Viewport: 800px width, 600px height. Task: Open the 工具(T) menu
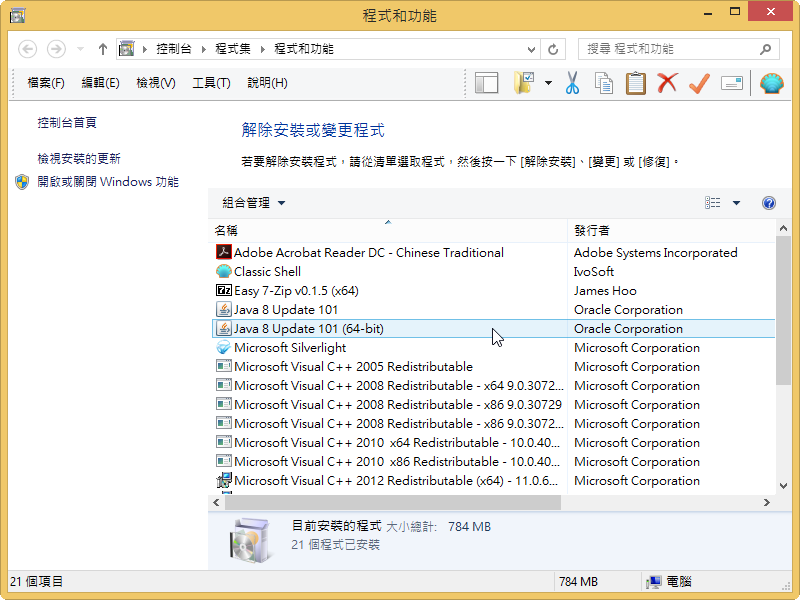click(211, 83)
